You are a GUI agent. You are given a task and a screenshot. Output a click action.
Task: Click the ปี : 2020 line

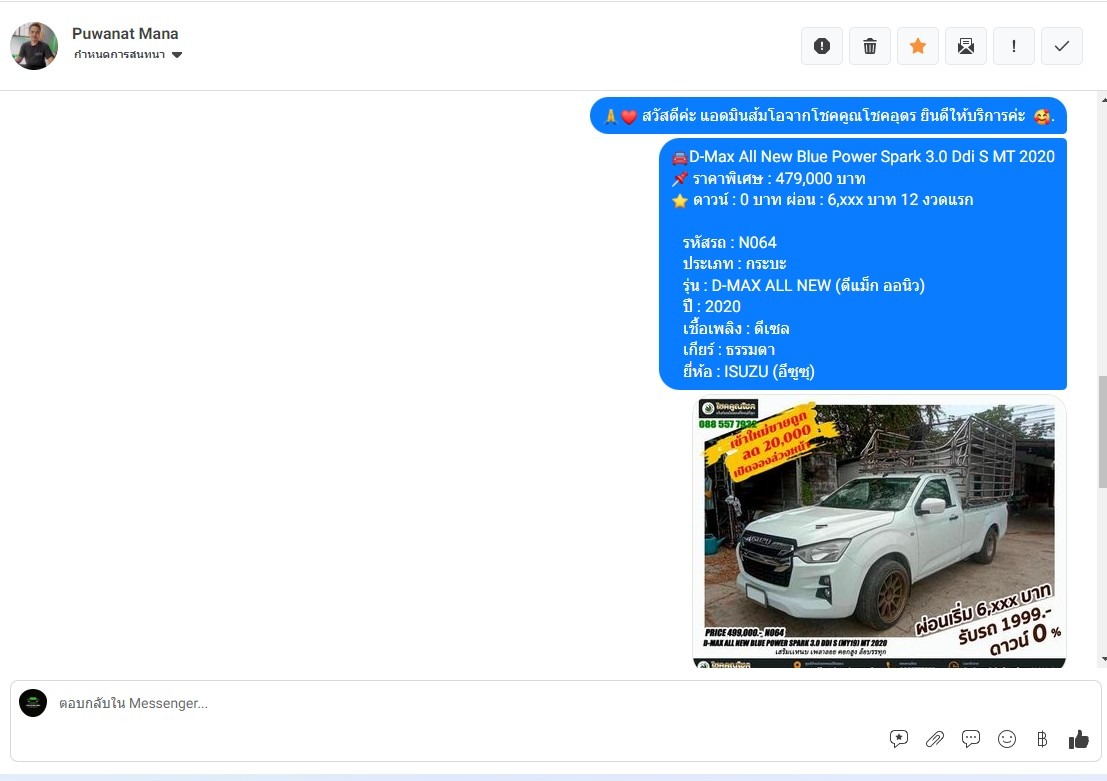pos(712,306)
